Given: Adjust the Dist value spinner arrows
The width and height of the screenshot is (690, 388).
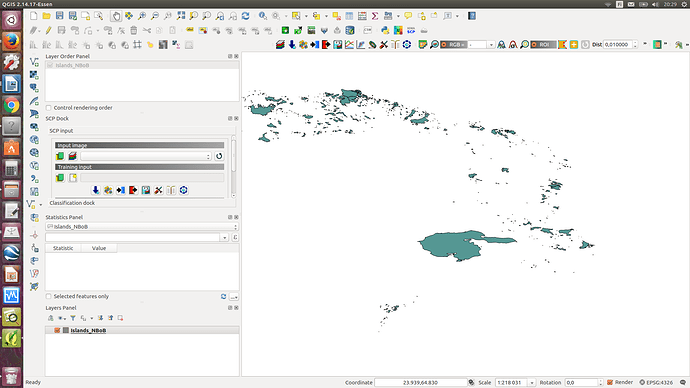Looking at the screenshot, I should coord(635,44).
